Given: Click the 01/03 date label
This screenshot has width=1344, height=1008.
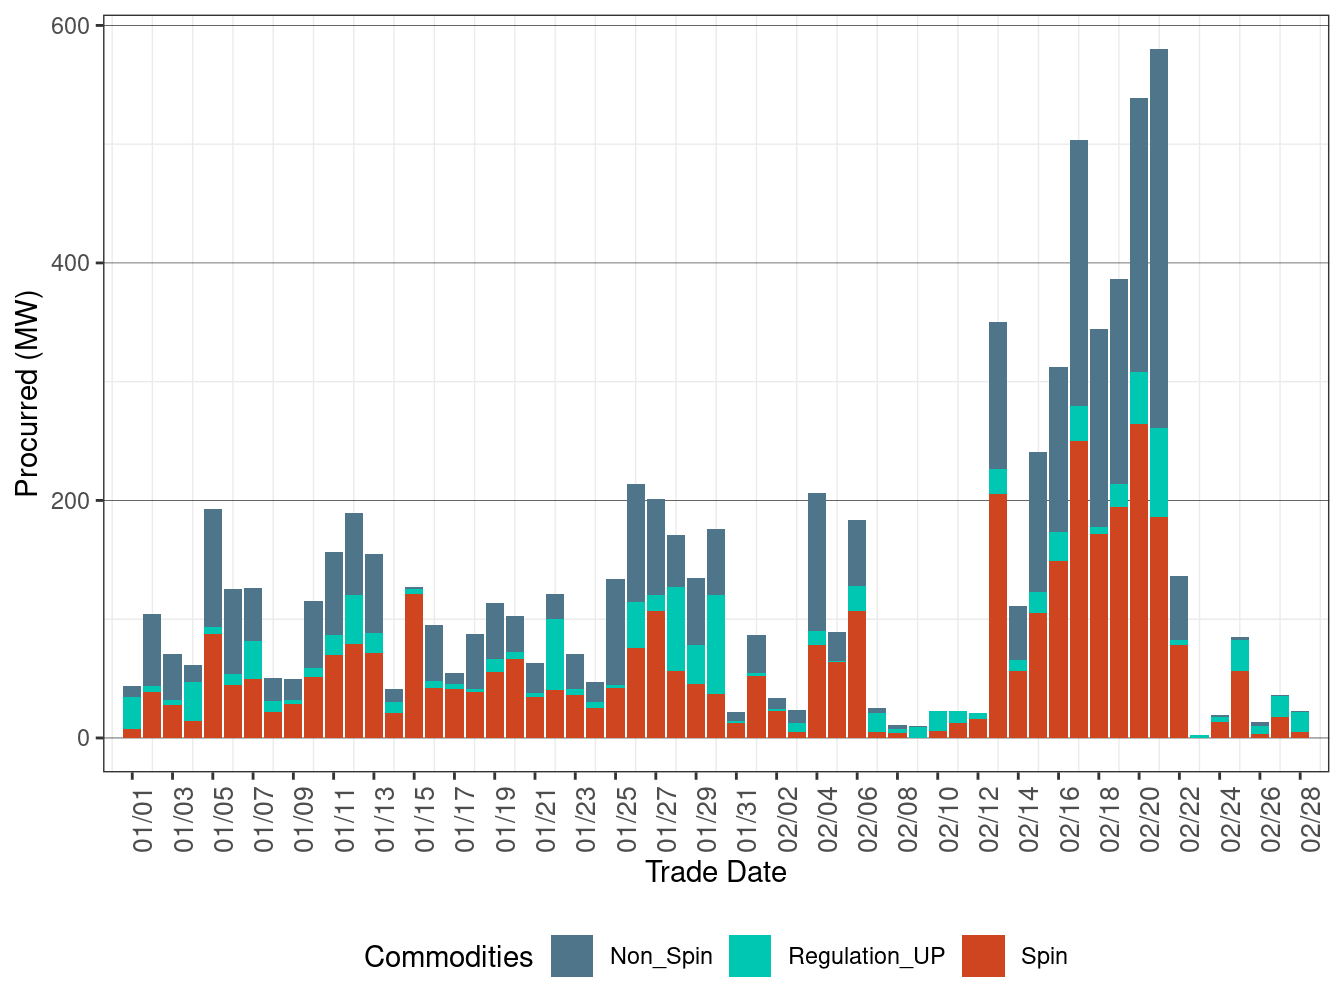Looking at the screenshot, I should coord(184,820).
